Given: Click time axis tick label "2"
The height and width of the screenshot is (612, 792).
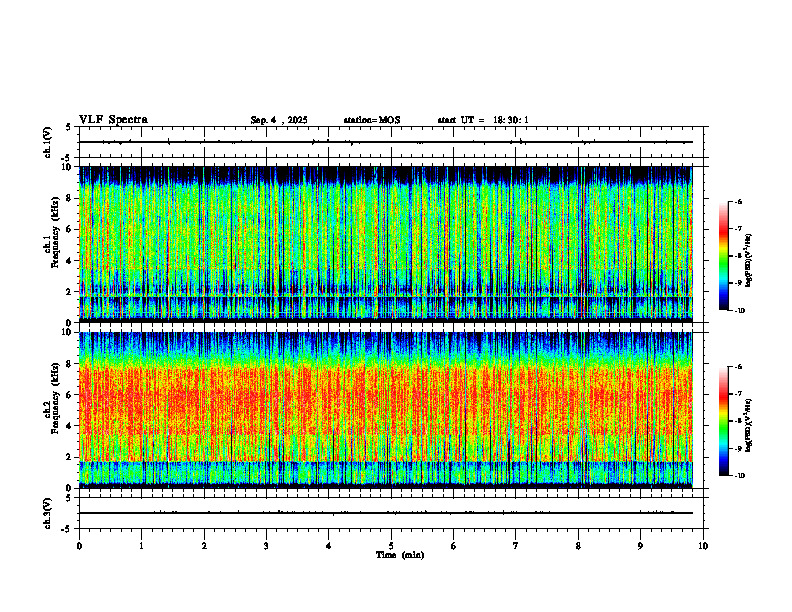Looking at the screenshot, I should 204,546.
